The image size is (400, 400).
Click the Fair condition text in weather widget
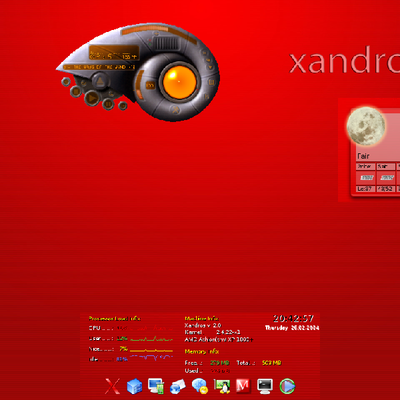[x=363, y=156]
